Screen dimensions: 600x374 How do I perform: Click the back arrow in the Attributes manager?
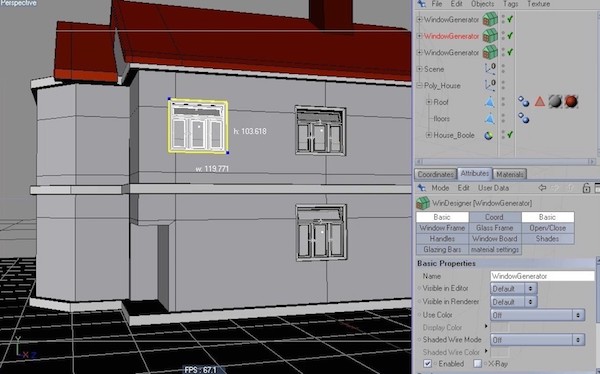tap(542, 188)
